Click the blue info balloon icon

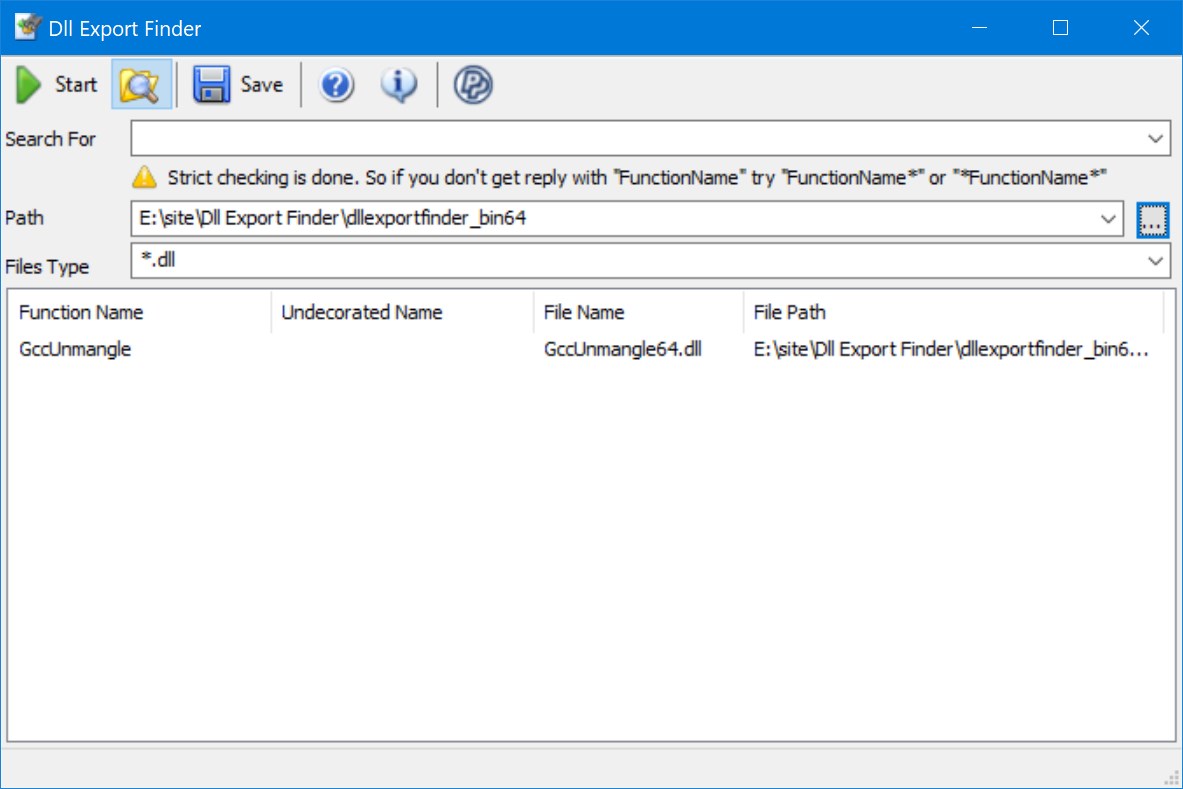(x=398, y=85)
